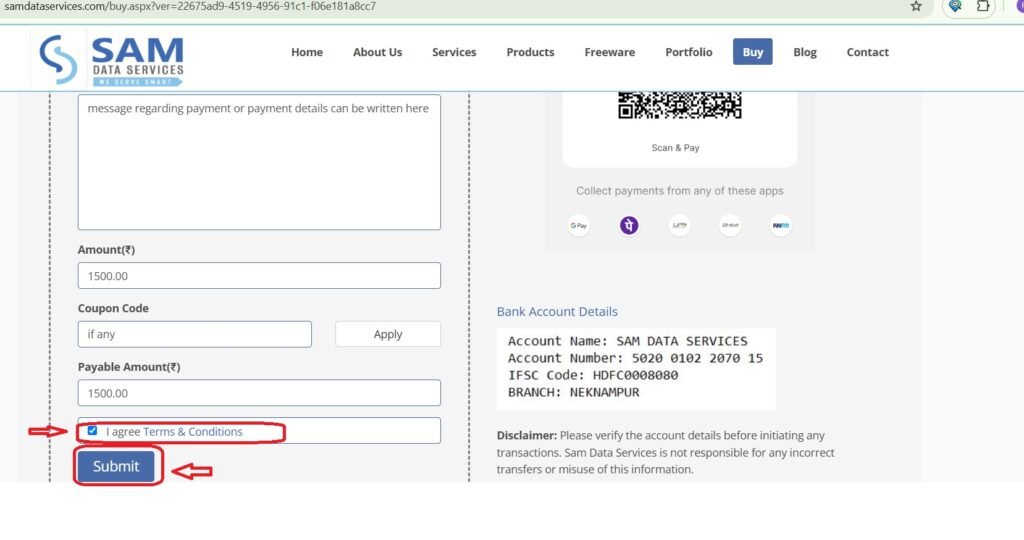Select 'BRANCH: NEKNAMPUR' text
Screen dimensions: 1024x540
(573, 392)
